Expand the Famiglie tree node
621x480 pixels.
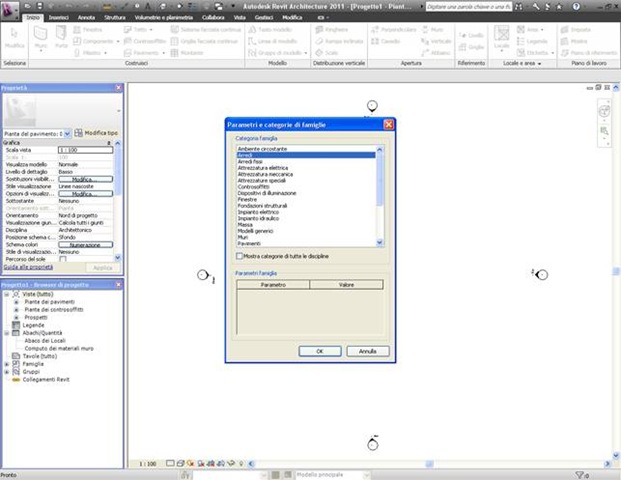(7, 364)
